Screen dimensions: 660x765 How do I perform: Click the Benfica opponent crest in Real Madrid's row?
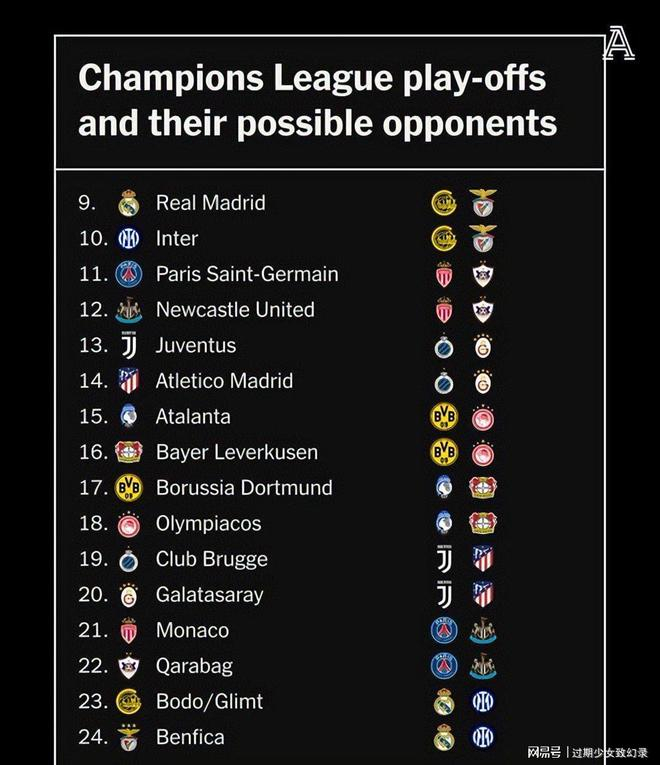[x=484, y=203]
